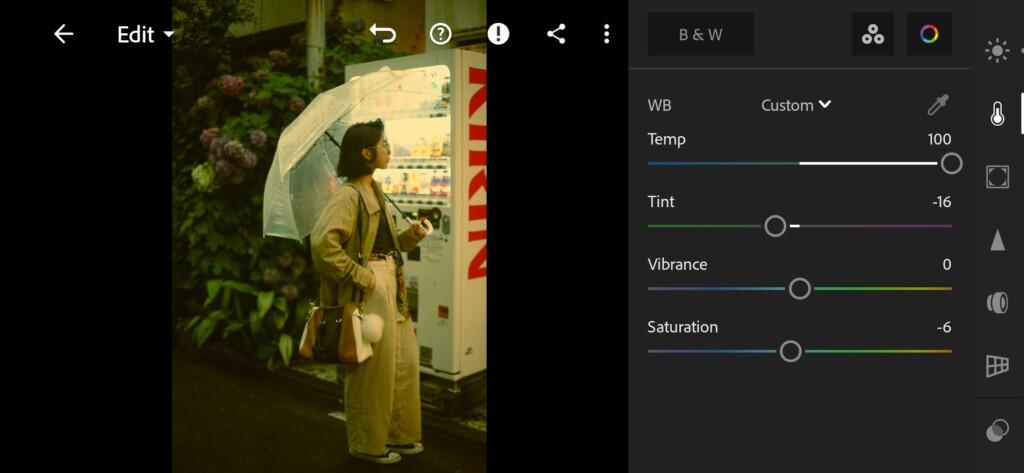Click the Vibrance slider handle

point(799,289)
